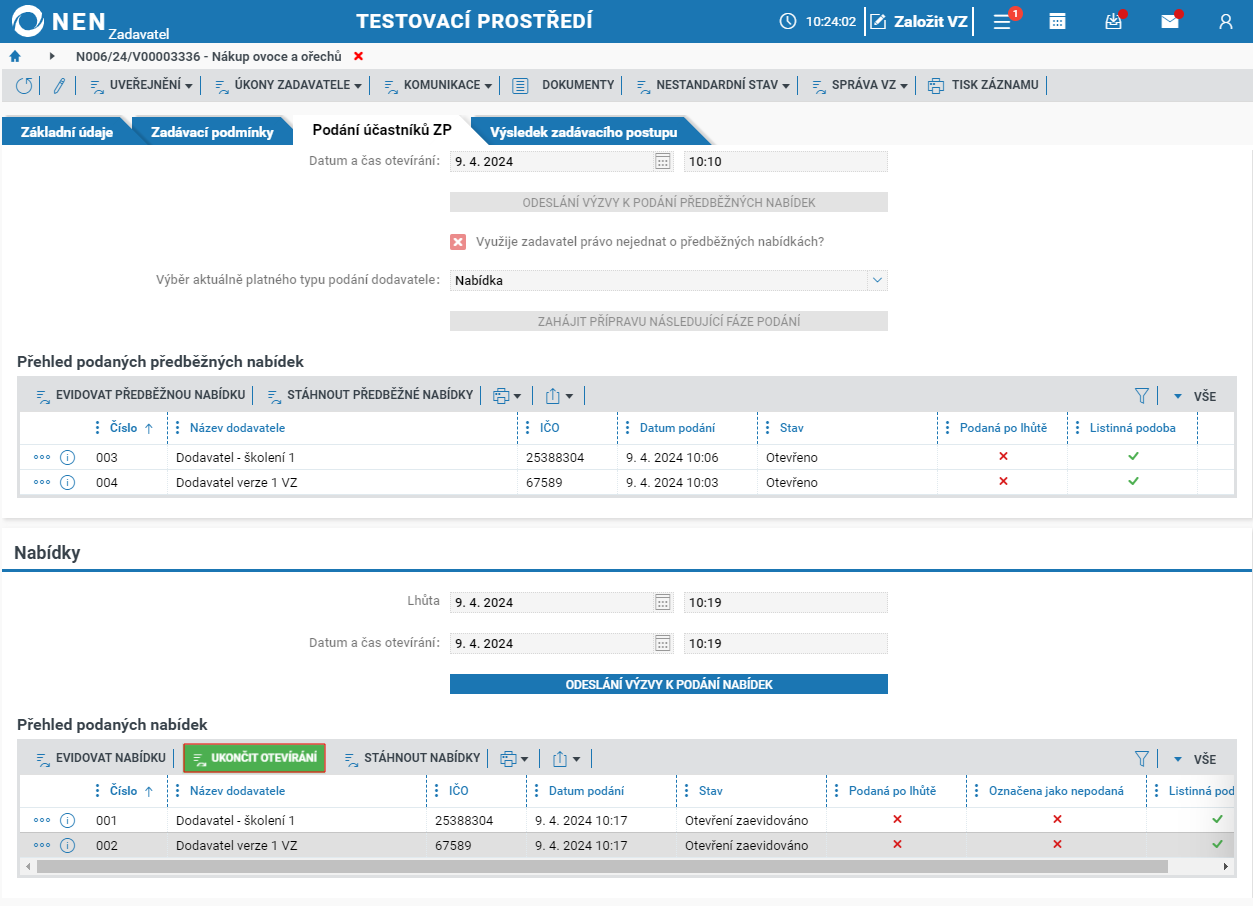Switch to Zadávací podmínky tab
The height and width of the screenshot is (906, 1253).
(212, 132)
